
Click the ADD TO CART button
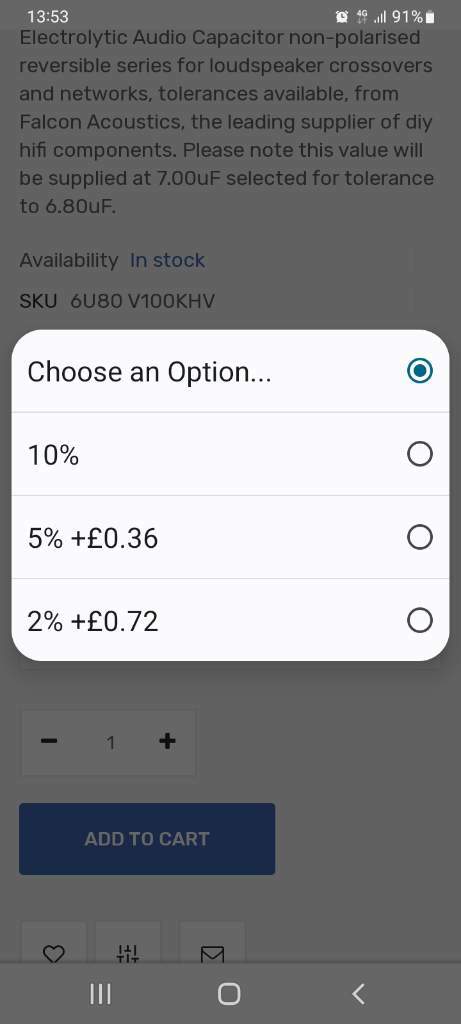[x=147, y=839]
